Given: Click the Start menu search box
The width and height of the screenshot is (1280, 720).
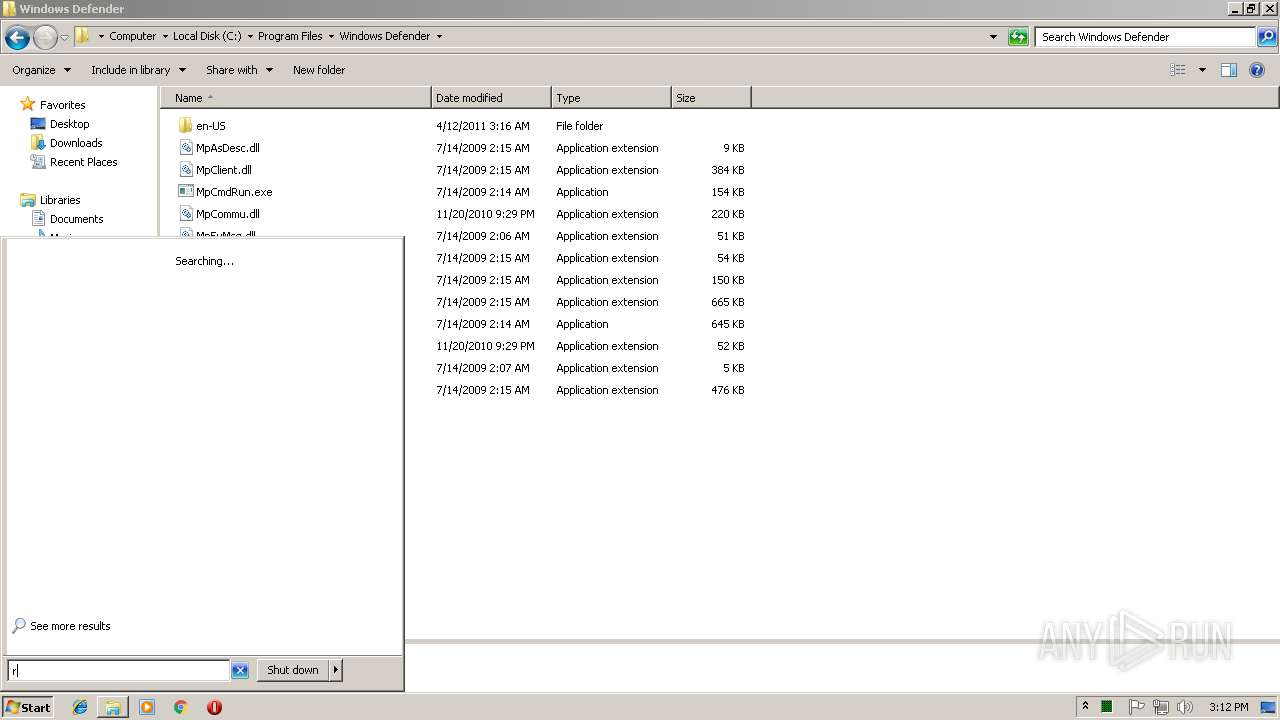Looking at the screenshot, I should click(x=118, y=670).
